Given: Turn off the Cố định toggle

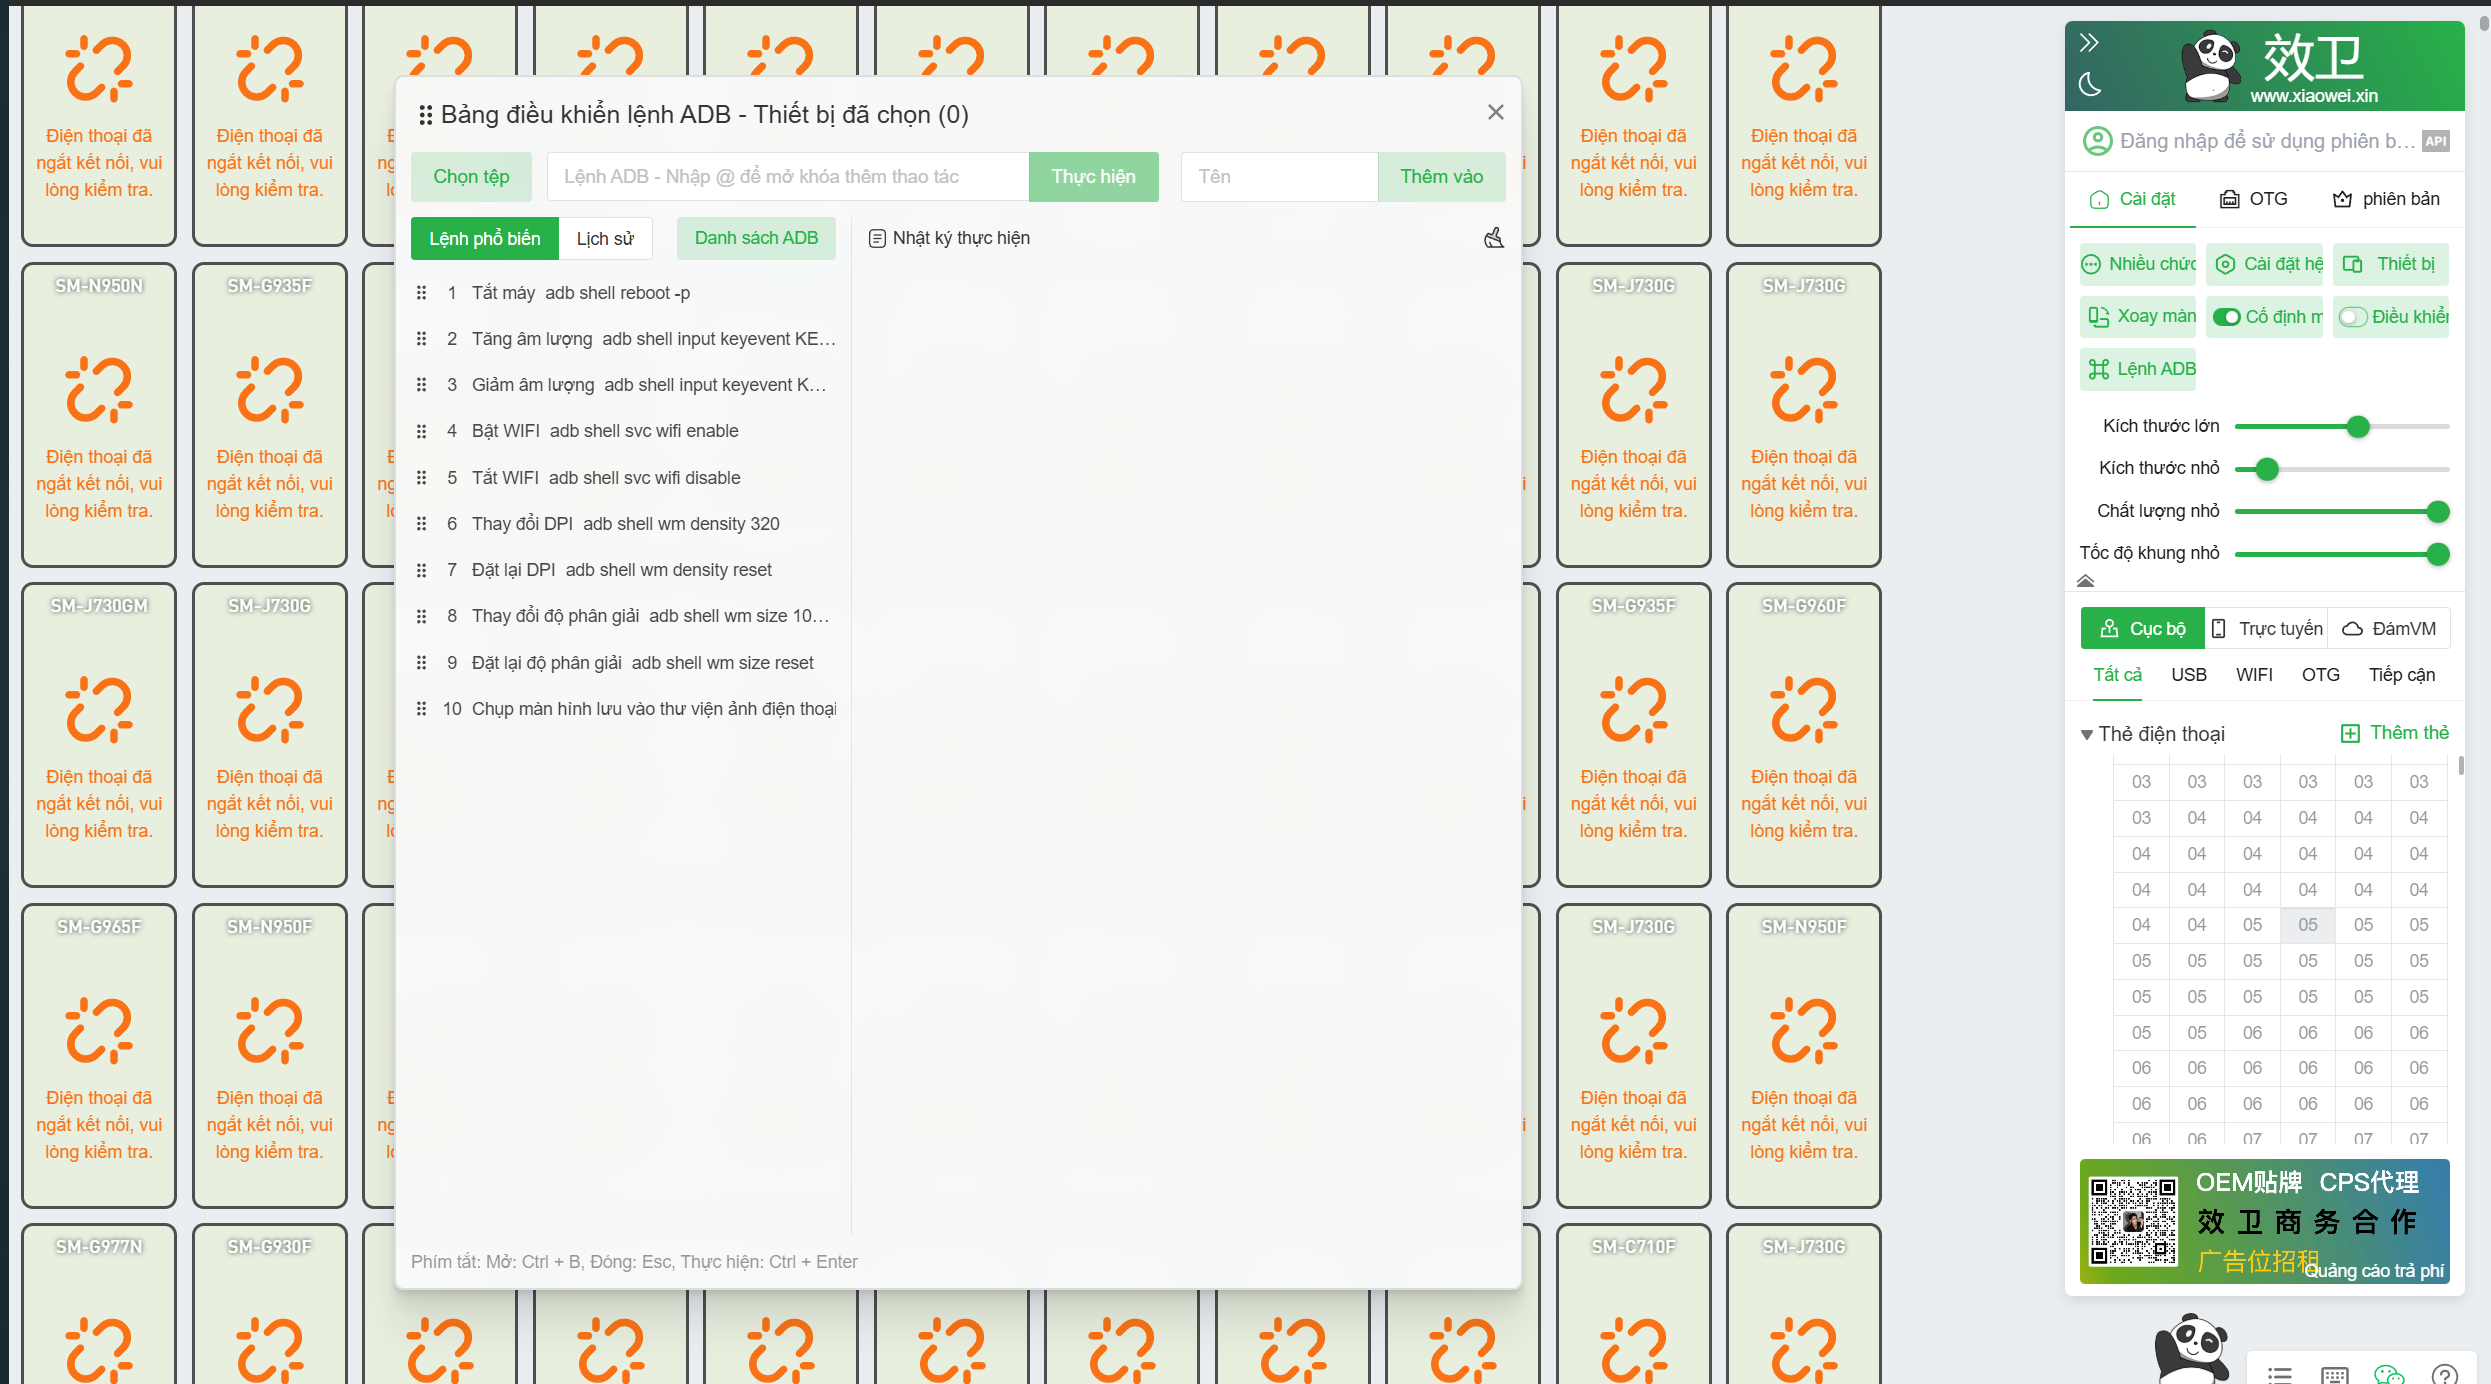Looking at the screenshot, I should pyautogui.click(x=2226, y=317).
